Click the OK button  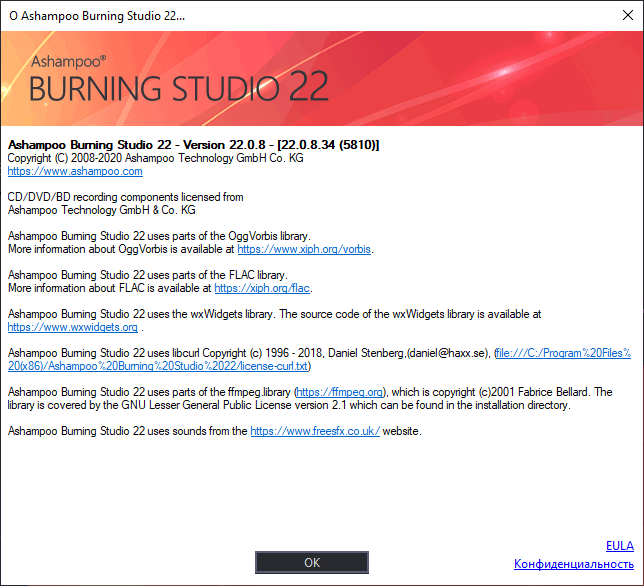pos(312,562)
